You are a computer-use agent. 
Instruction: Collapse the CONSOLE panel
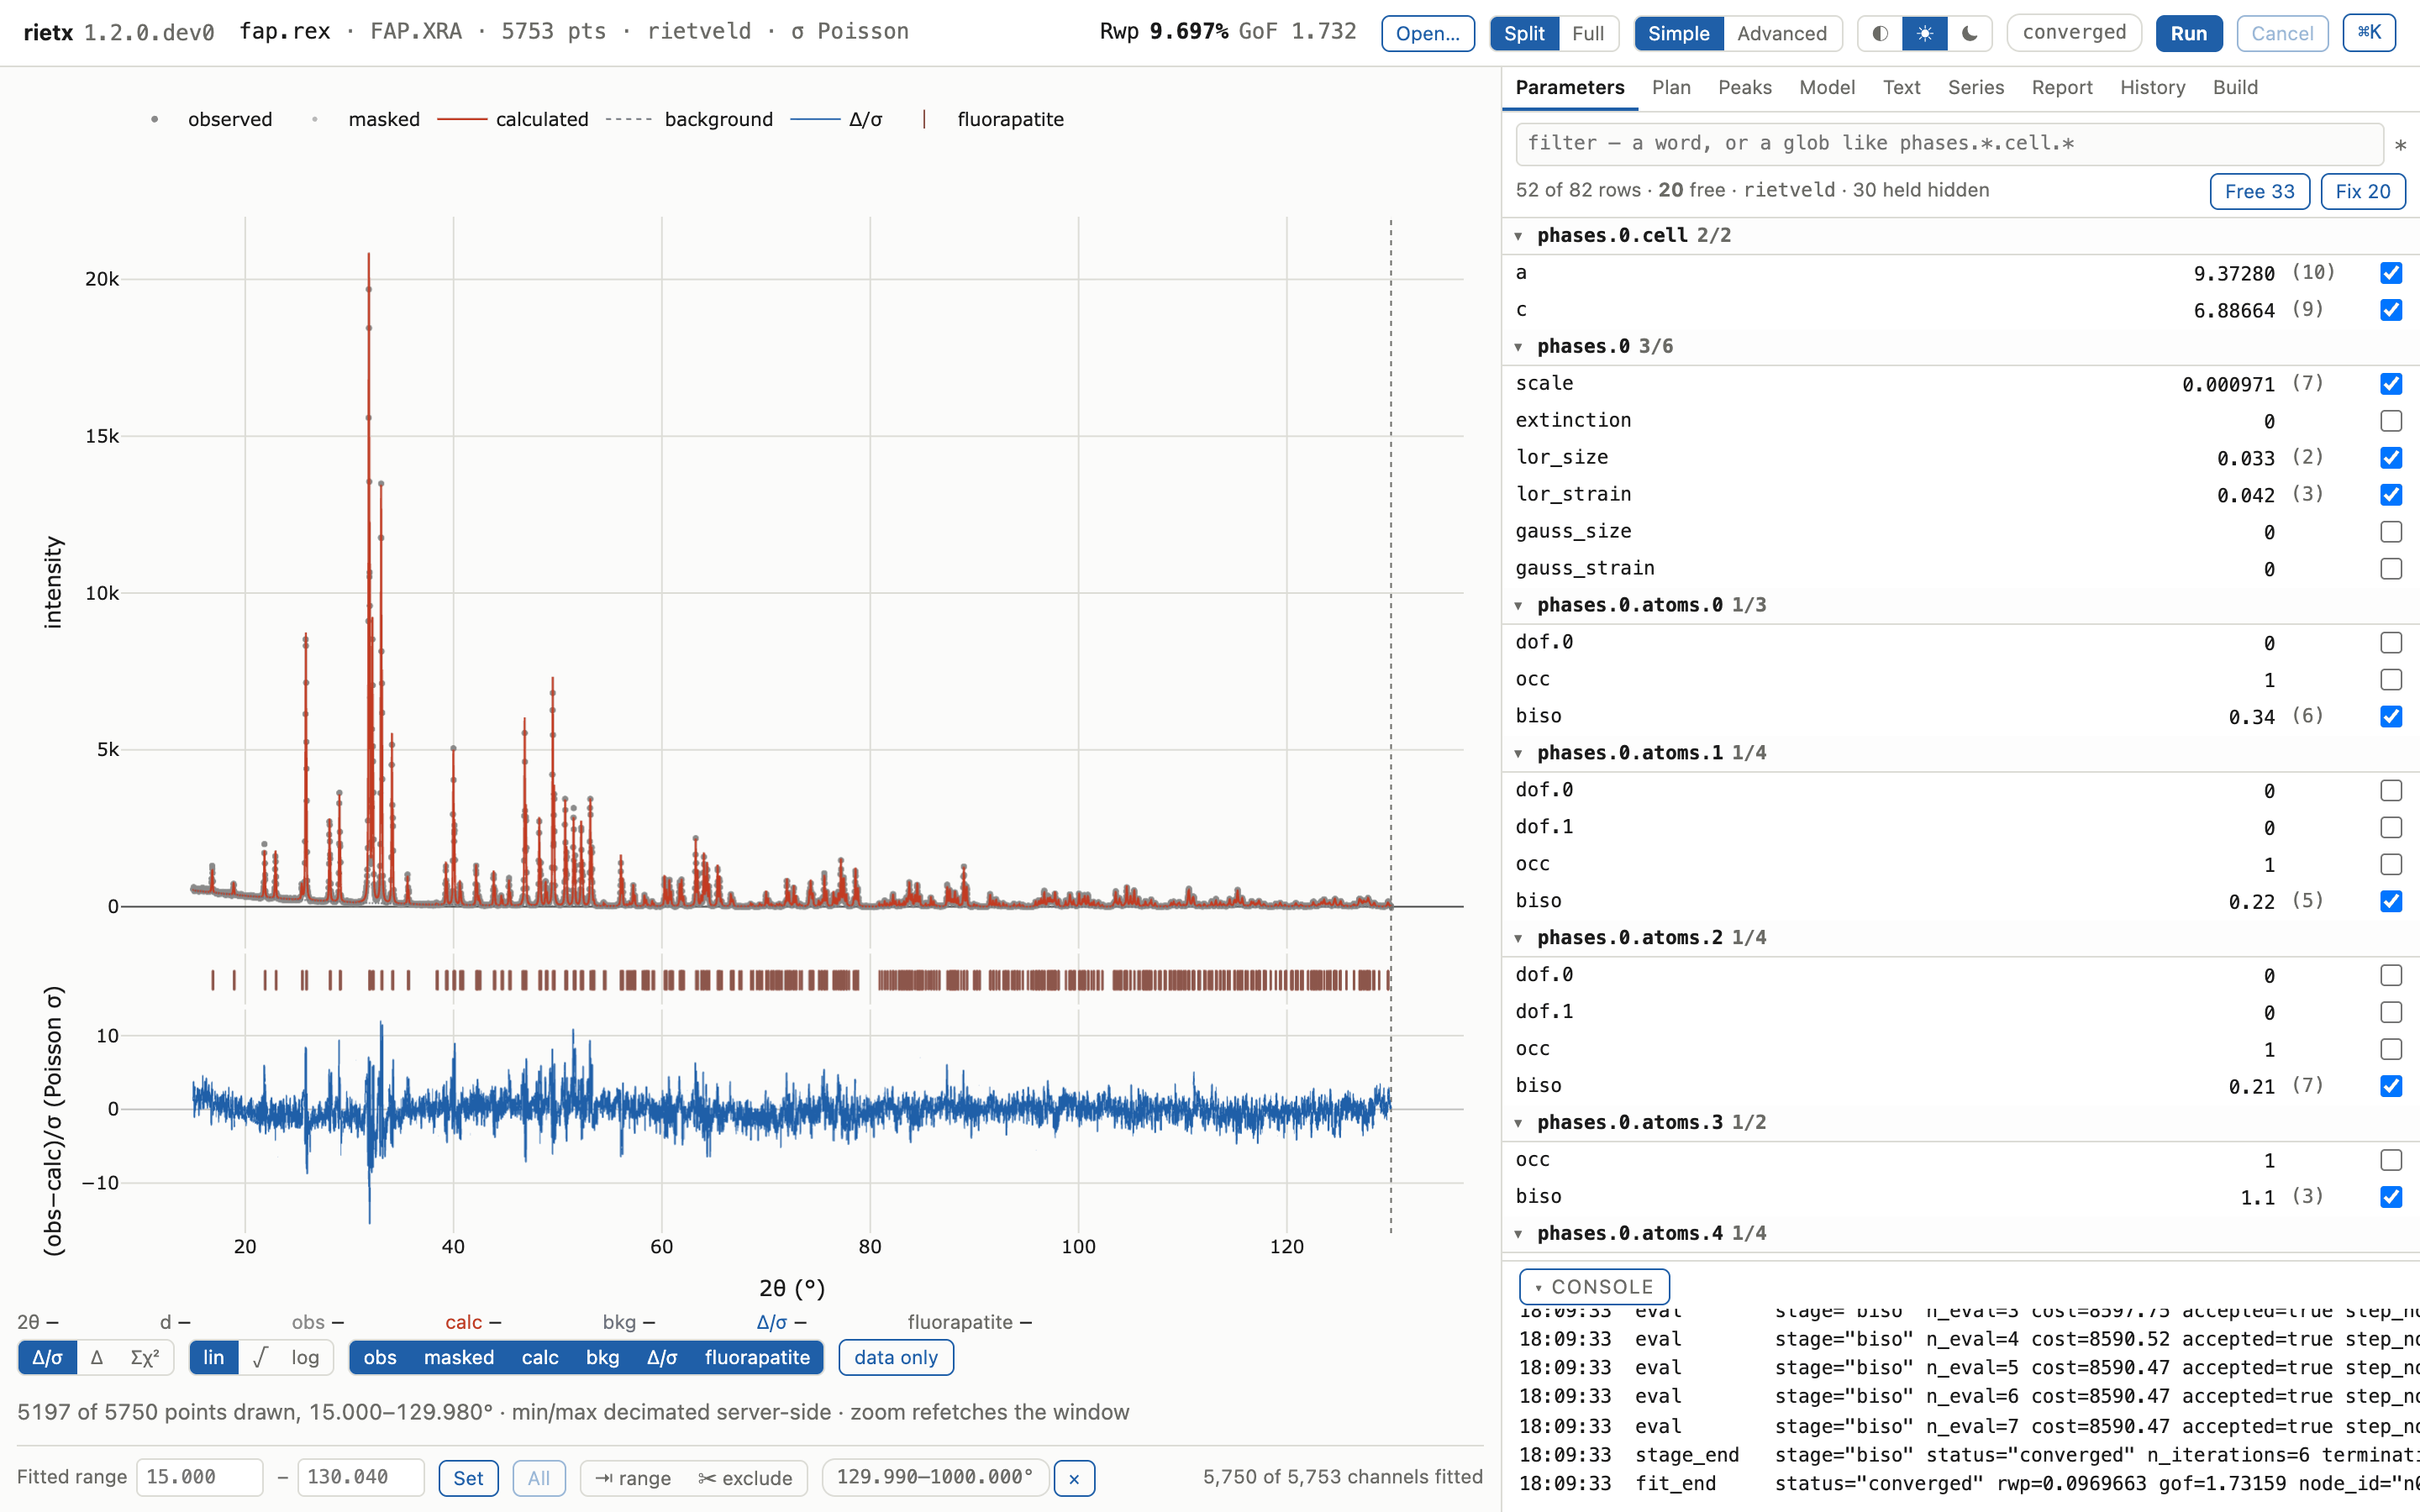point(1594,1287)
